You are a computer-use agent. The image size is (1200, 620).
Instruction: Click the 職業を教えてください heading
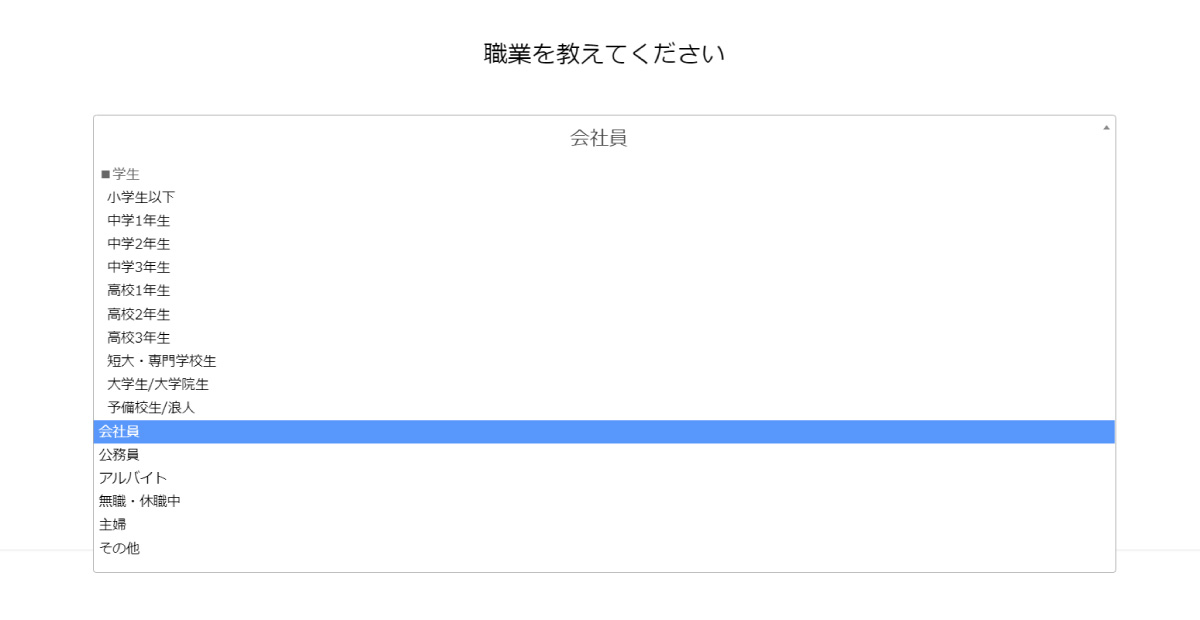(604, 54)
